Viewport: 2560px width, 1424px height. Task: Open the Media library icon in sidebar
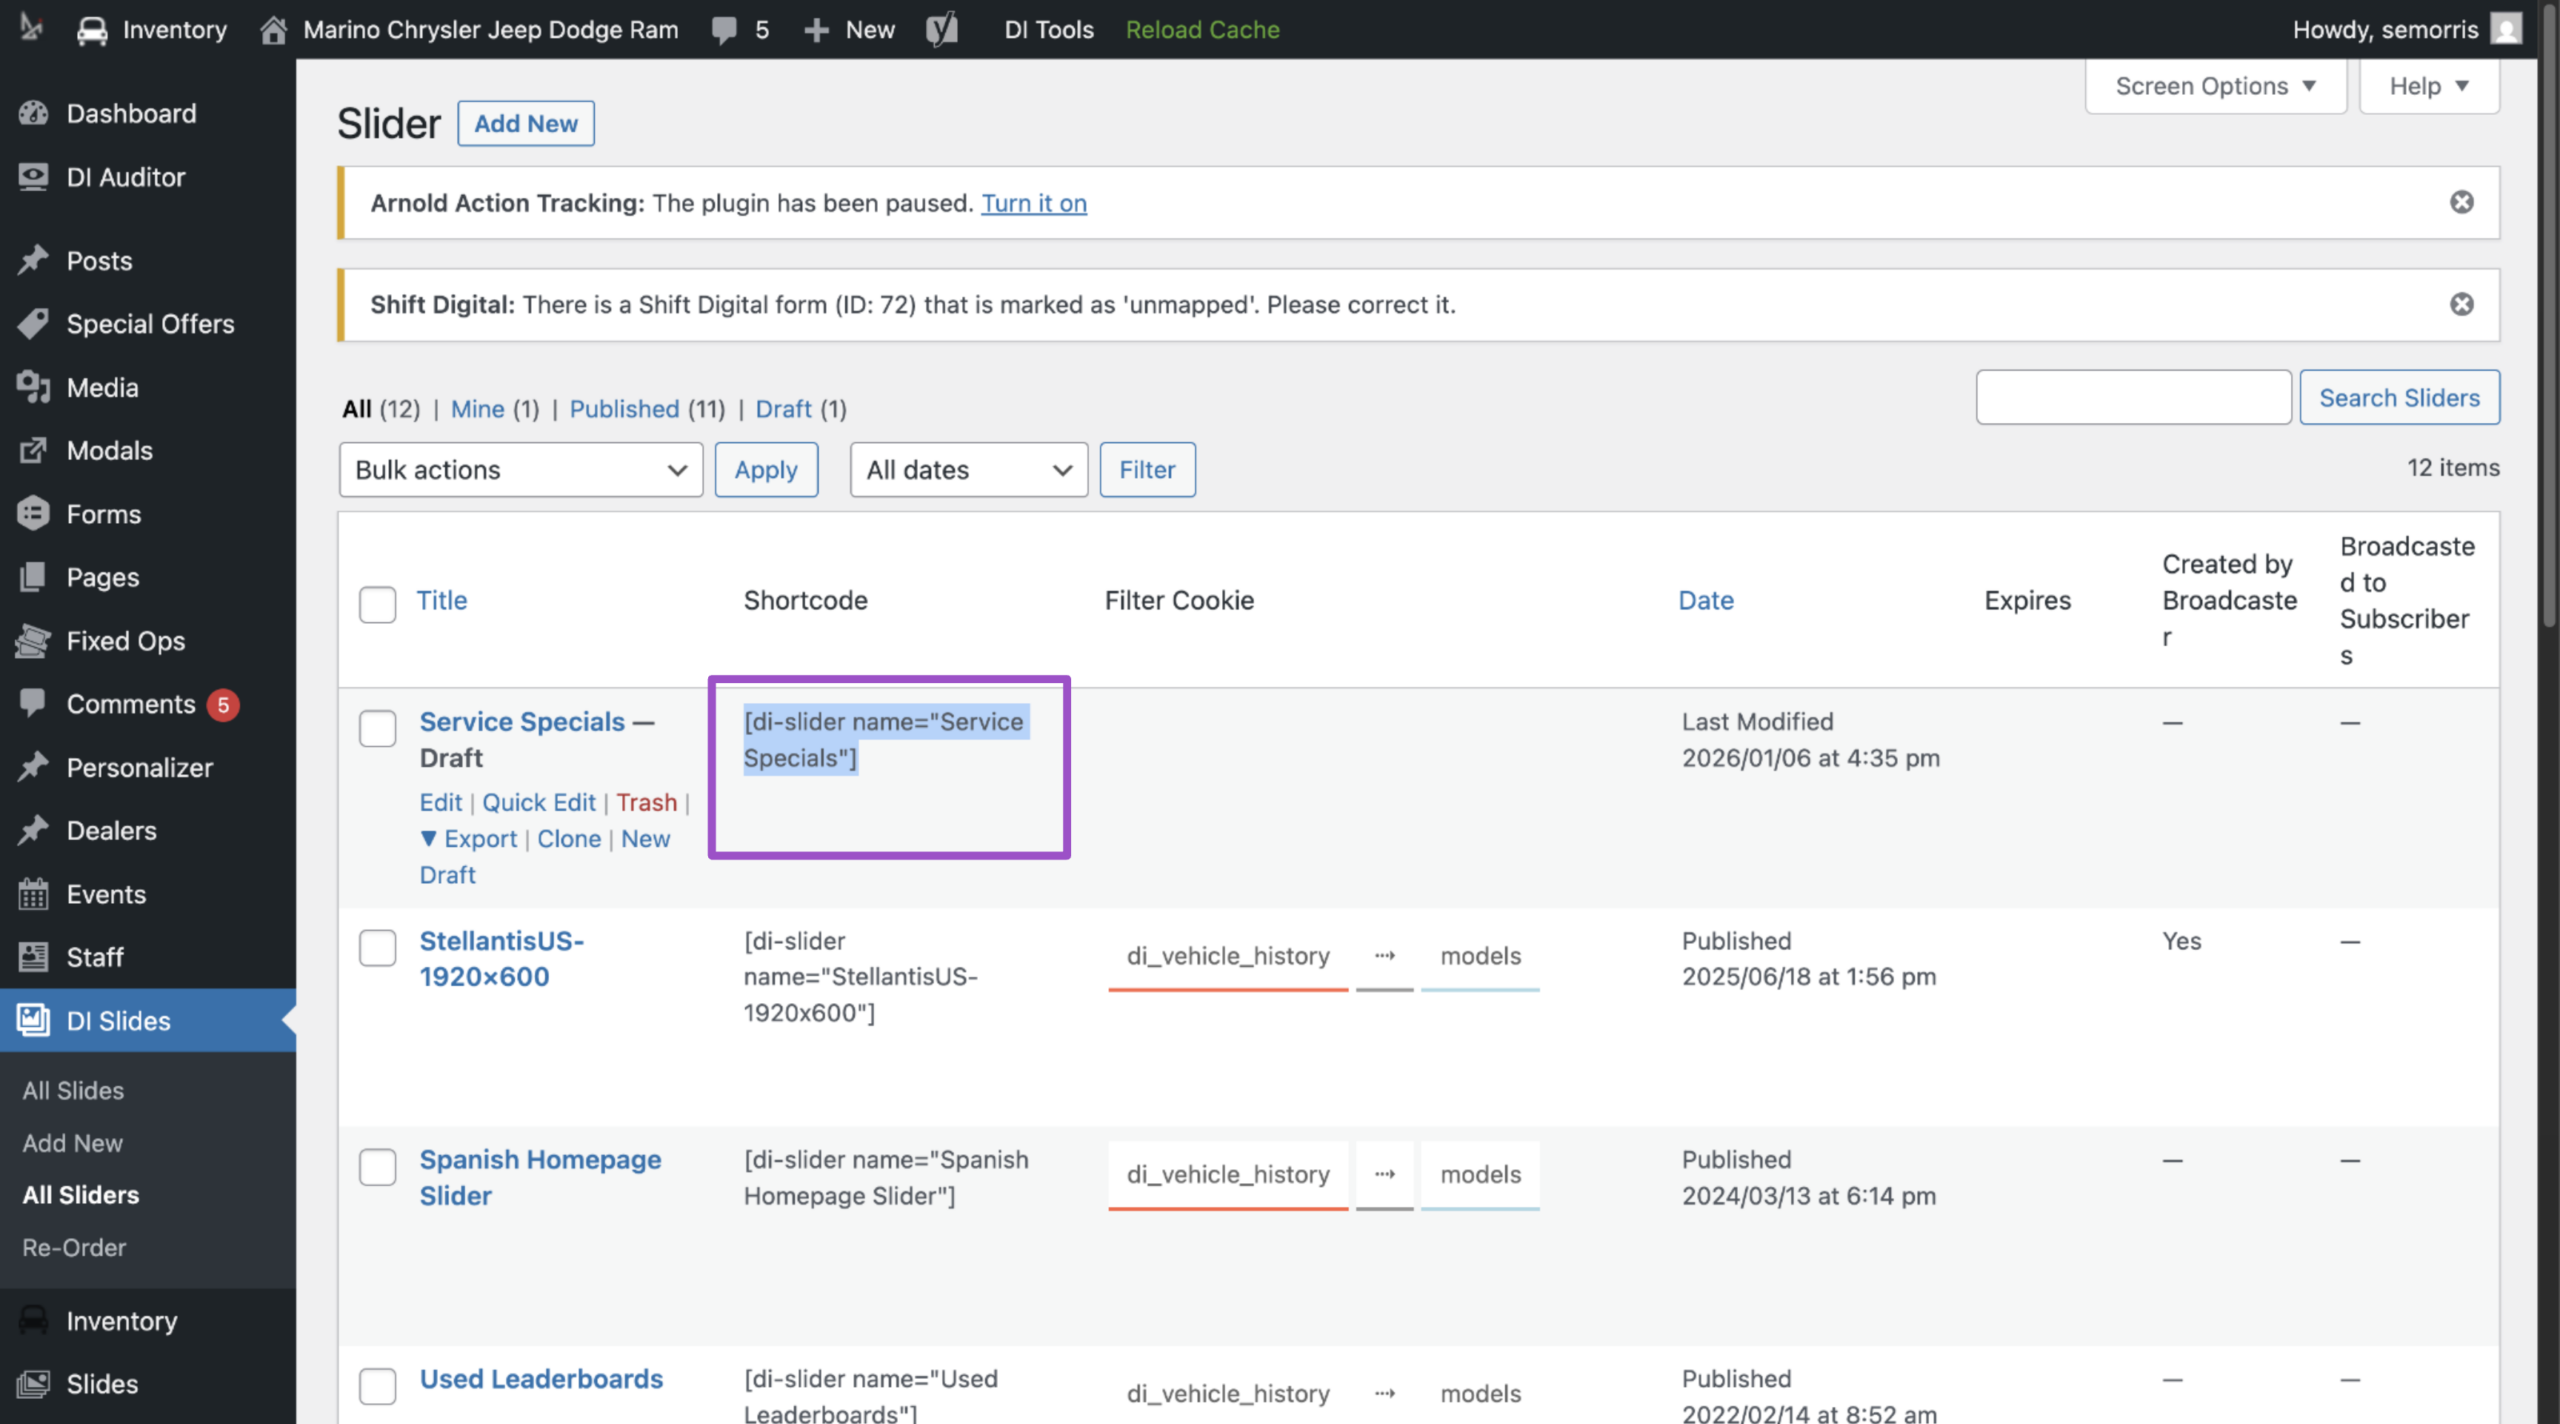click(33, 387)
